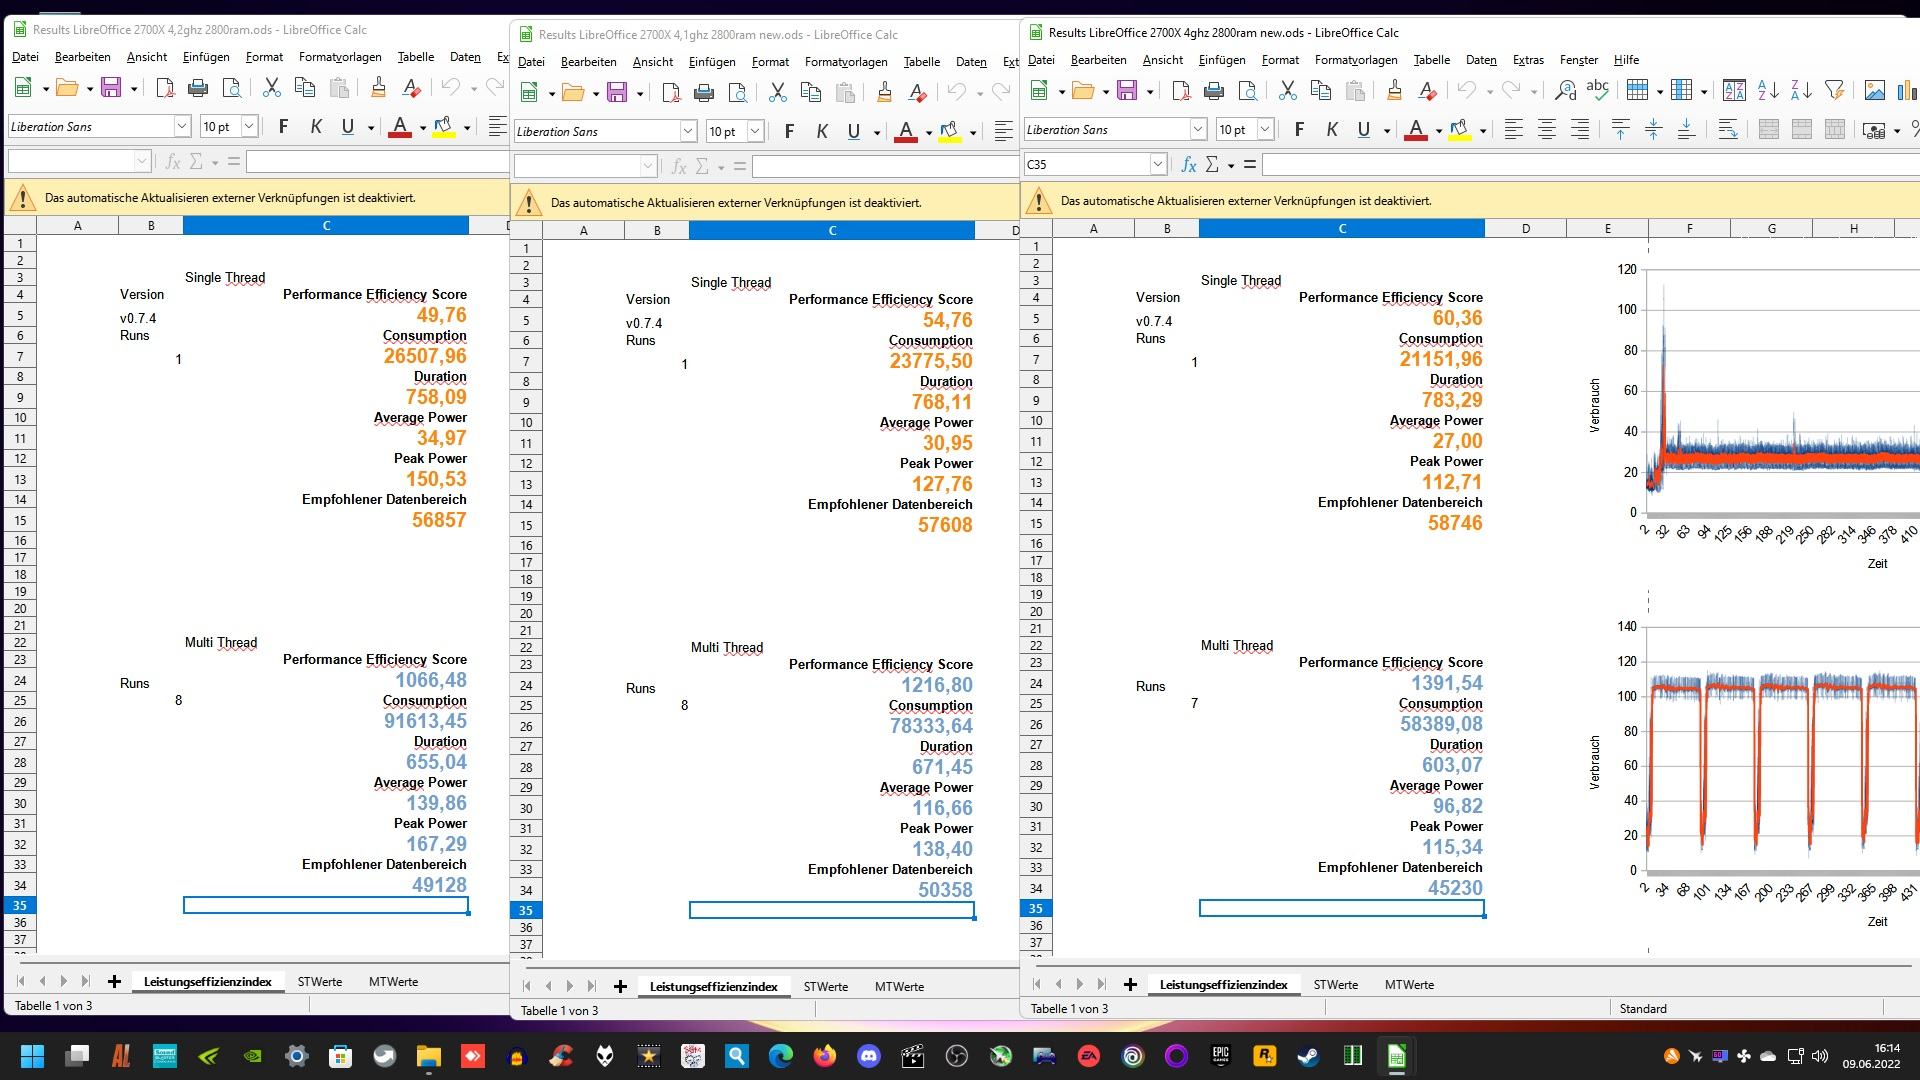This screenshot has height=1080, width=1920.
Task: Open print preview in right window
Action: (1247, 91)
